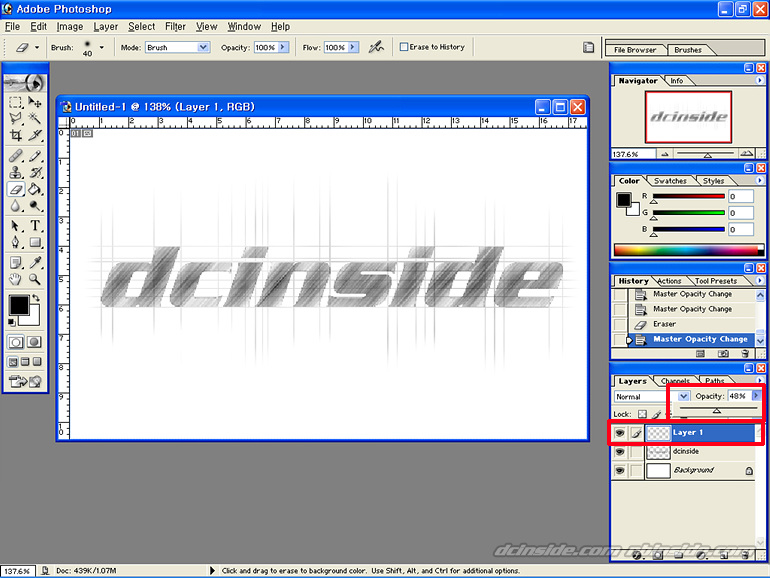Open the Color palette menu arrow
770x578 pixels.
(x=760, y=180)
